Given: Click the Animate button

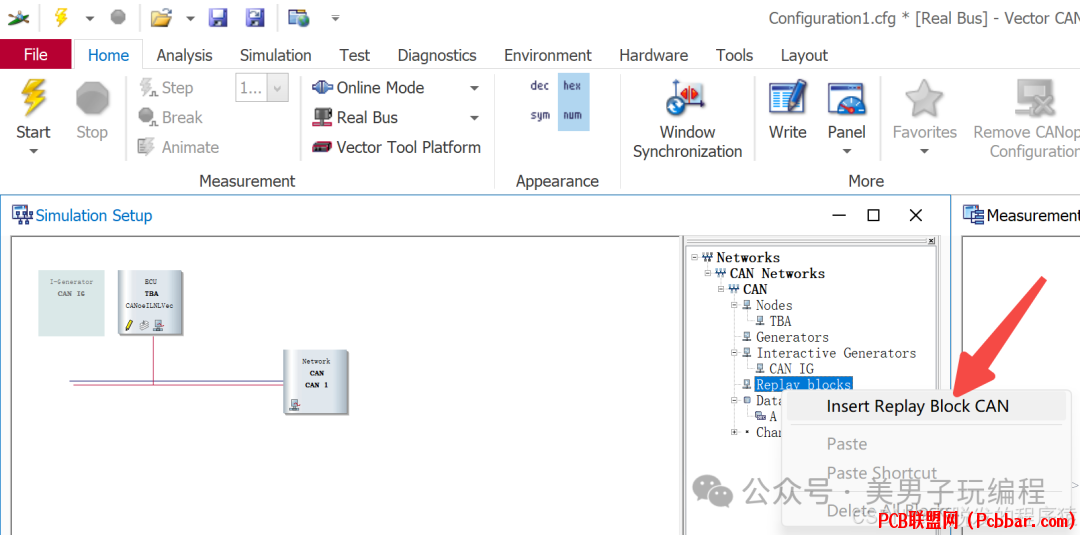Looking at the screenshot, I should click(x=178, y=147).
